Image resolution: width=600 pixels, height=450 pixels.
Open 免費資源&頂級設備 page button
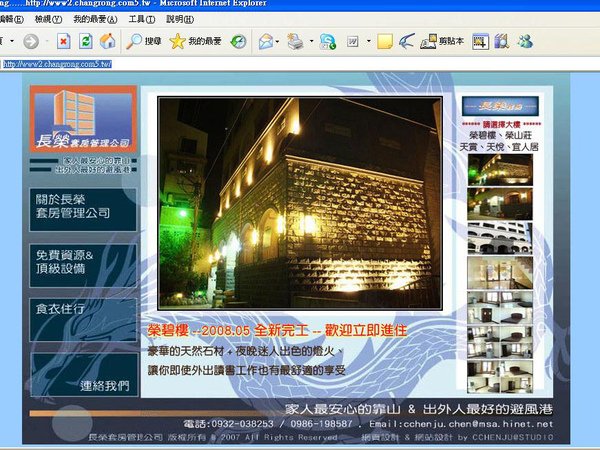click(83, 266)
